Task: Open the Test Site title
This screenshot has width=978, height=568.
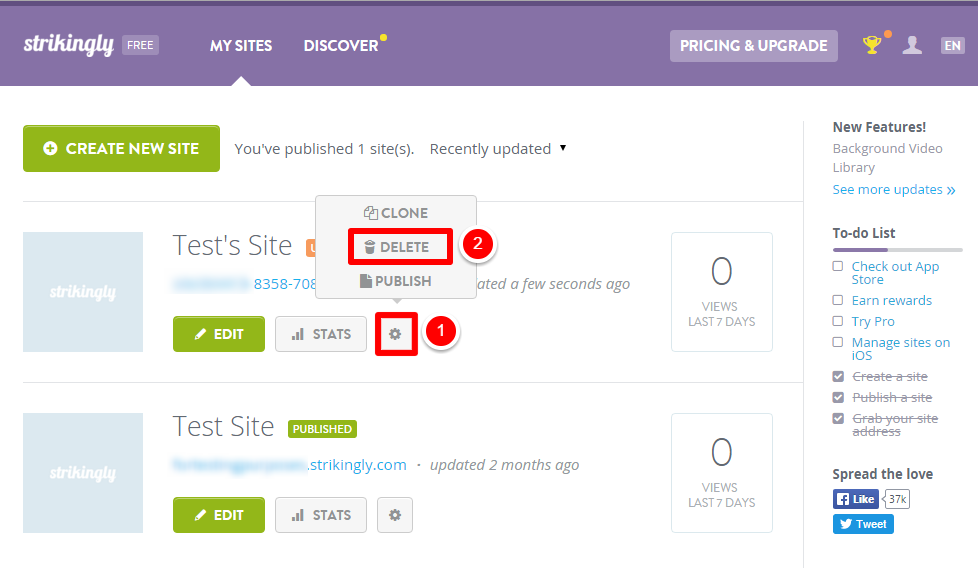Action: (x=223, y=426)
